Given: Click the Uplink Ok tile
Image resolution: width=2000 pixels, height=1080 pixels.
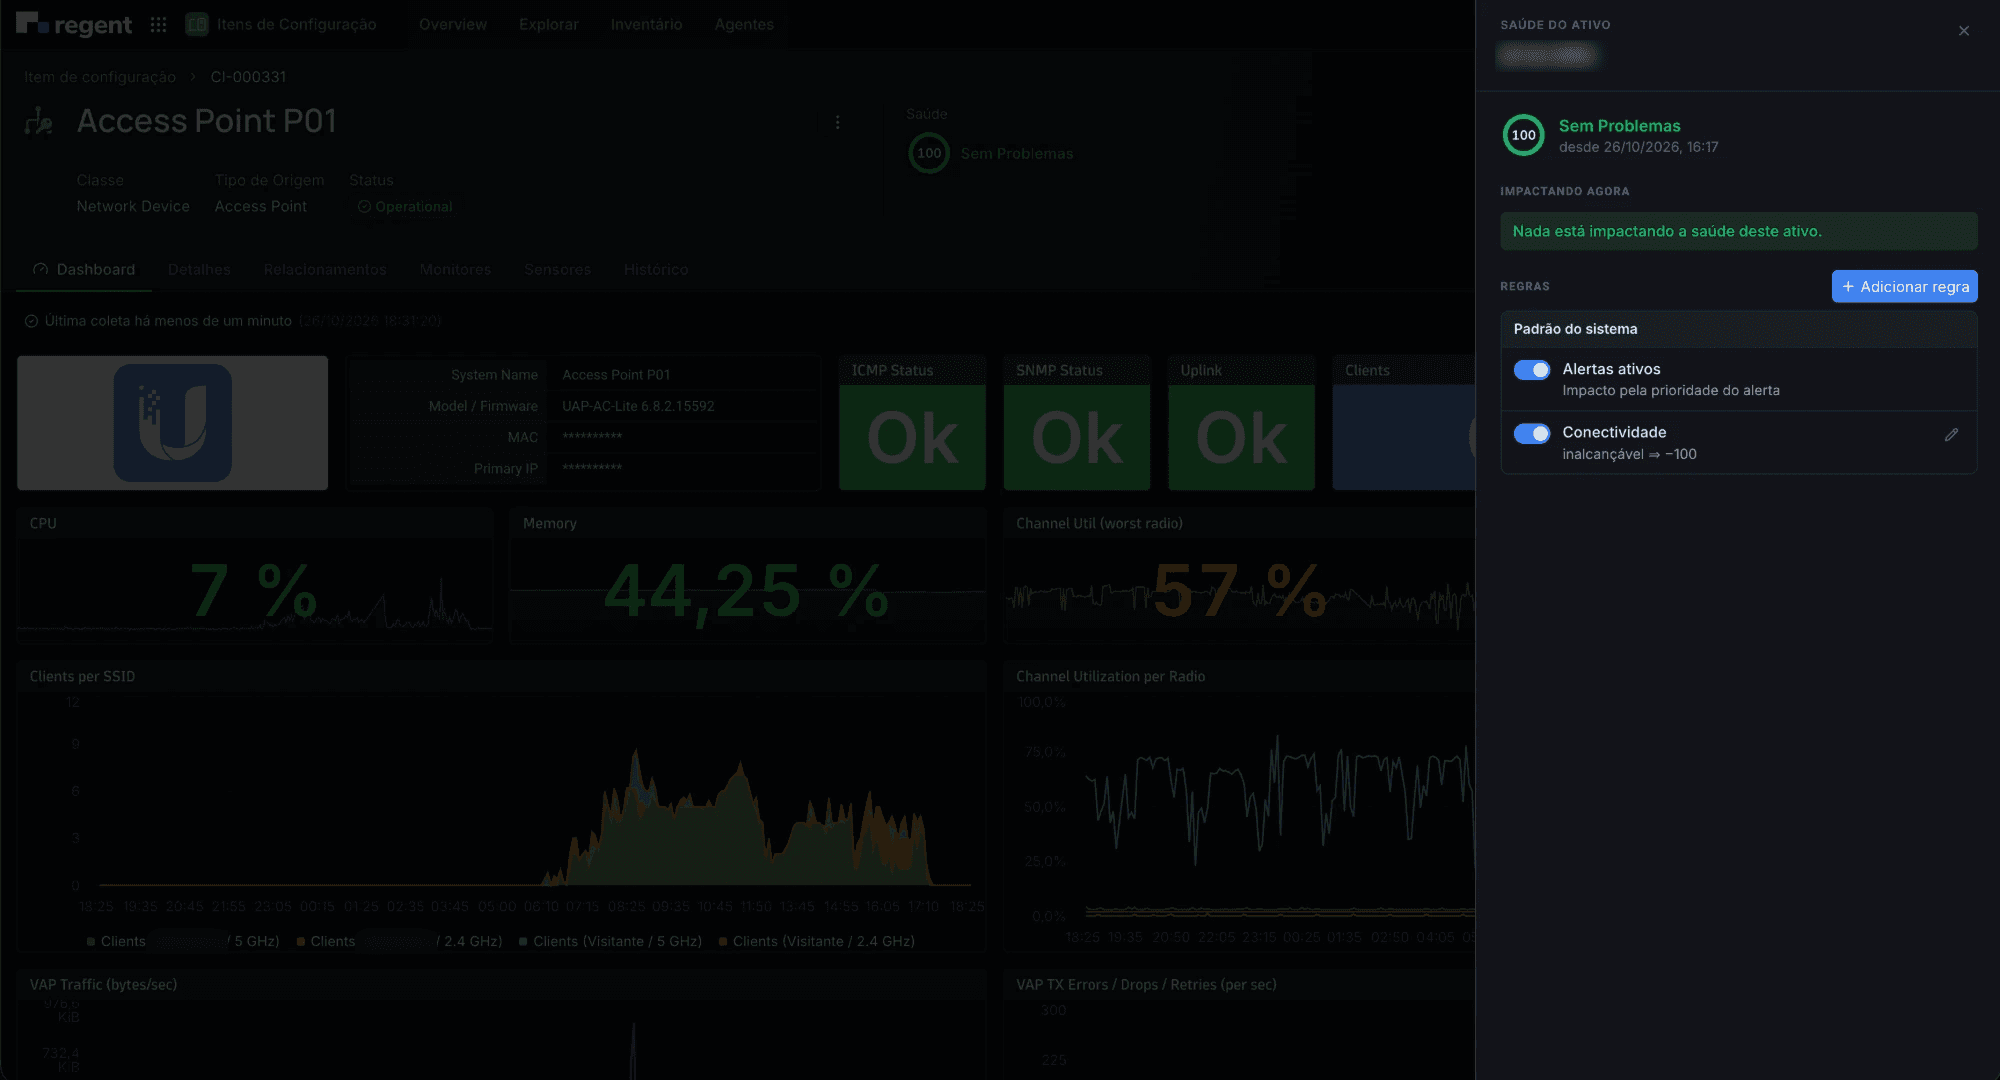Looking at the screenshot, I should pyautogui.click(x=1241, y=423).
